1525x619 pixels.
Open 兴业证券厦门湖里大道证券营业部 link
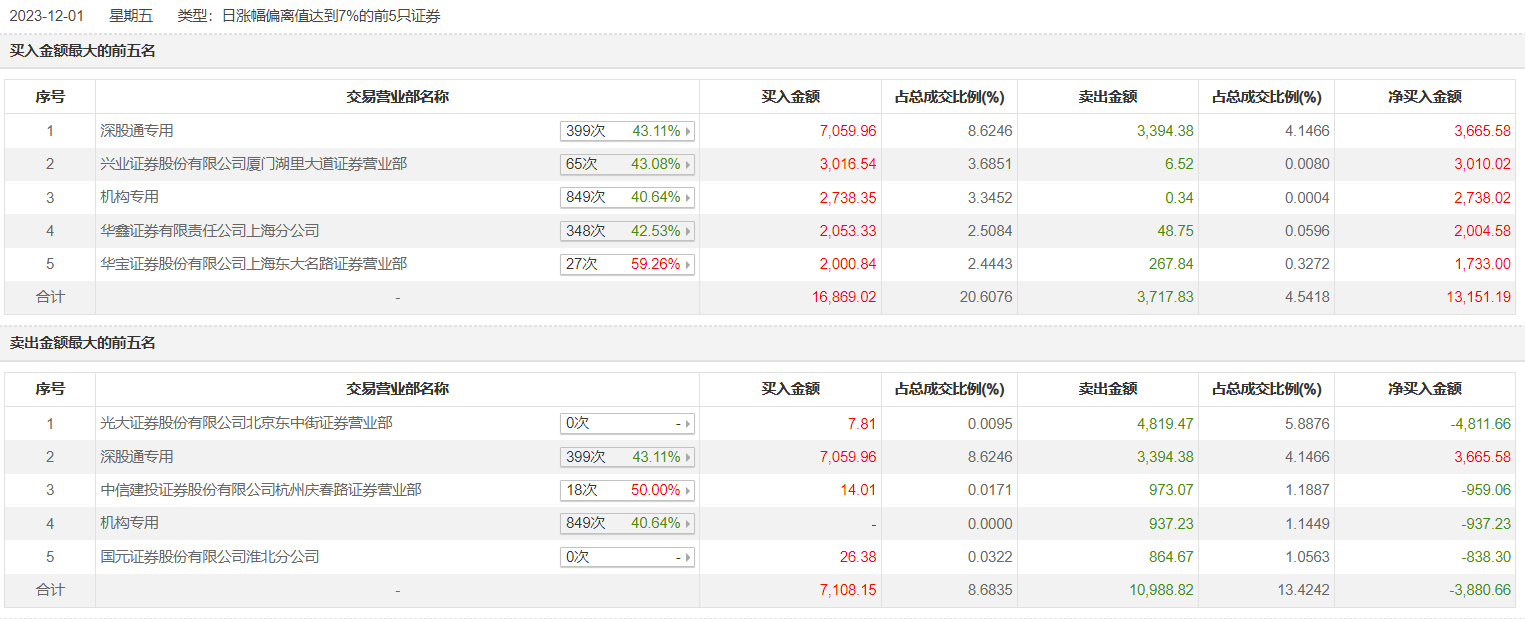[254, 164]
